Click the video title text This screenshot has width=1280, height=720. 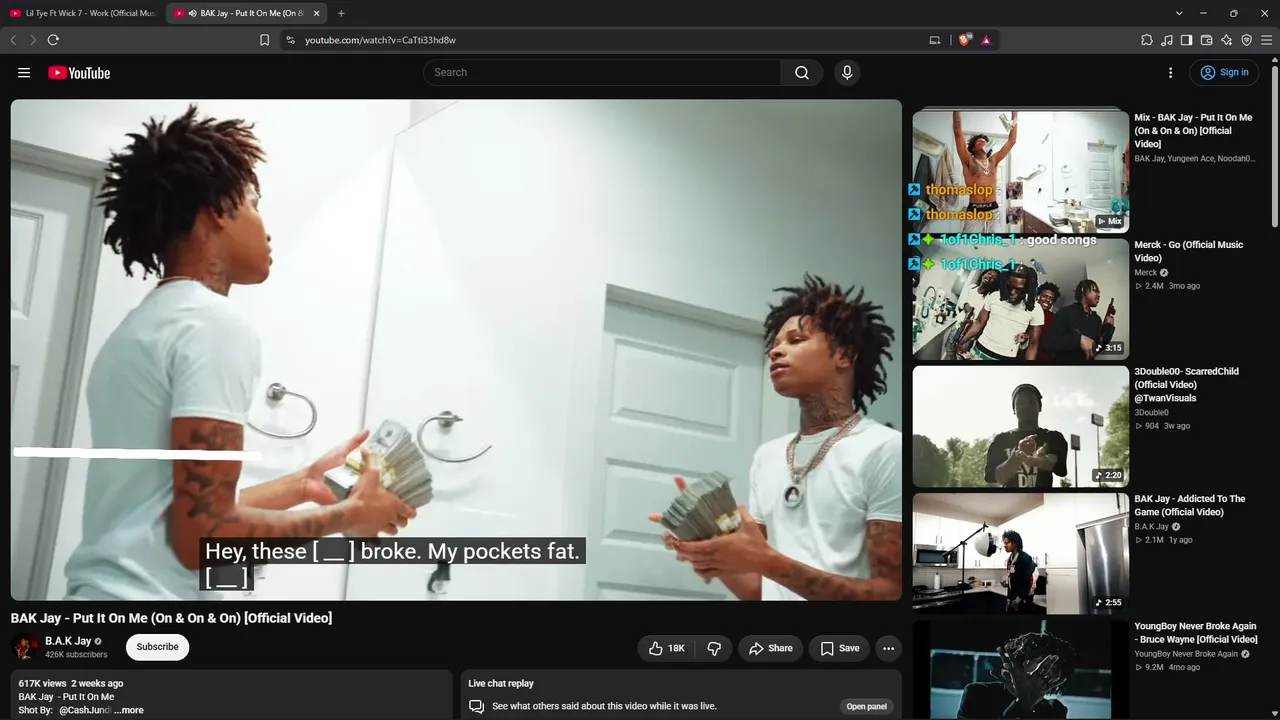click(x=171, y=618)
